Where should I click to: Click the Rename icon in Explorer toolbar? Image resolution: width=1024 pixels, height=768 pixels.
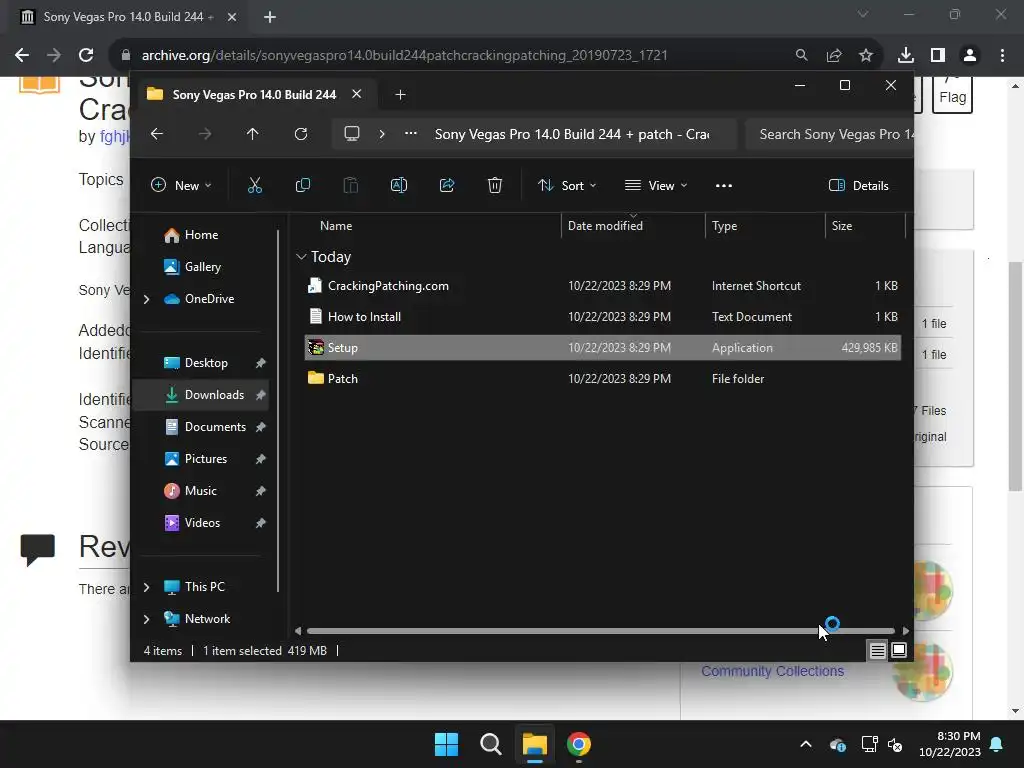398,185
